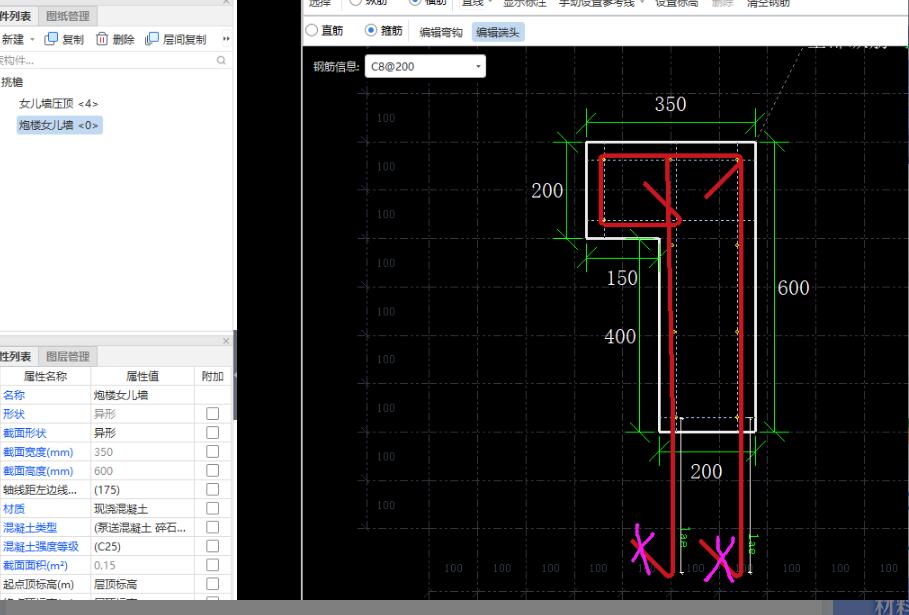This screenshot has width=909, height=615.
Task: Click the 混凝土类型 value cell
Action: point(143,527)
